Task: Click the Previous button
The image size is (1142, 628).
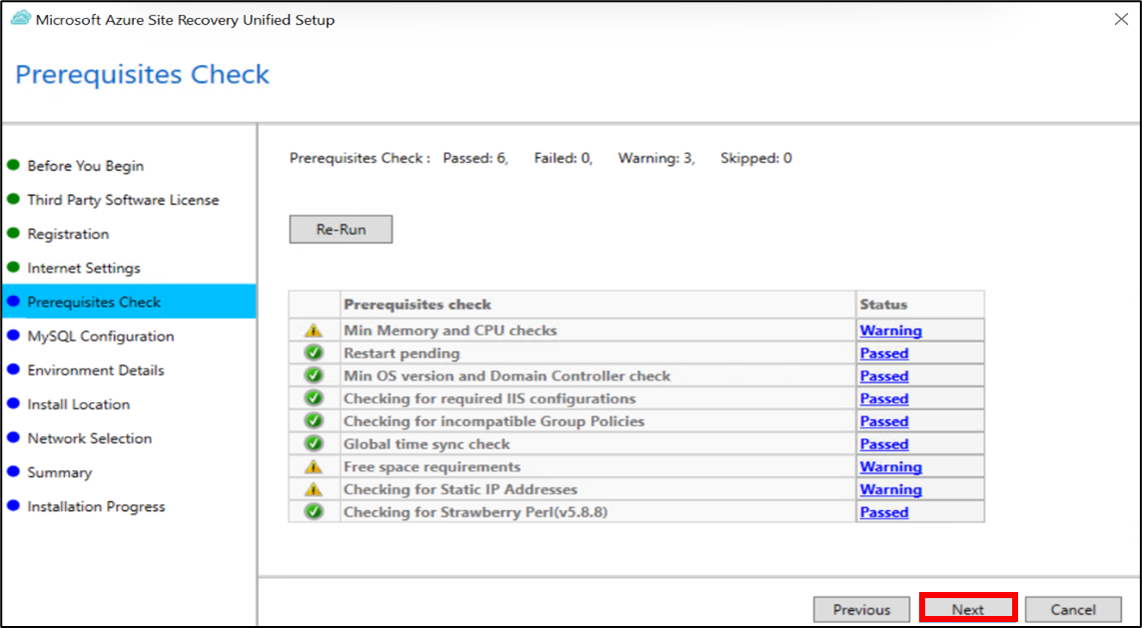Action: pyautogui.click(x=862, y=610)
